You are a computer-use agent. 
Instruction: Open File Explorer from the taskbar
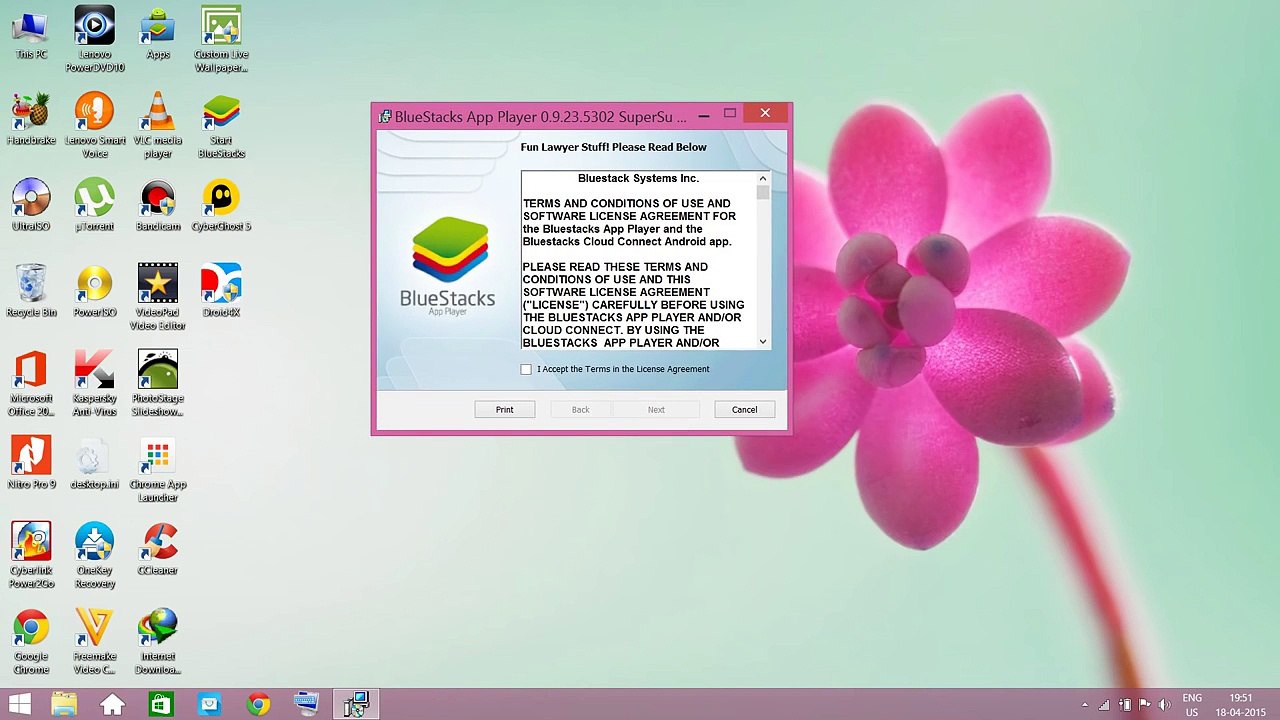[64, 705]
